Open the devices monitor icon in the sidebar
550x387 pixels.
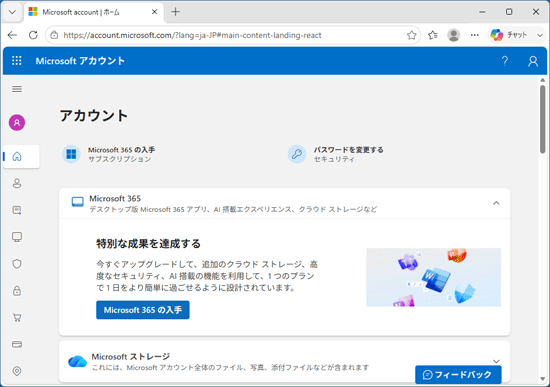[x=17, y=237]
